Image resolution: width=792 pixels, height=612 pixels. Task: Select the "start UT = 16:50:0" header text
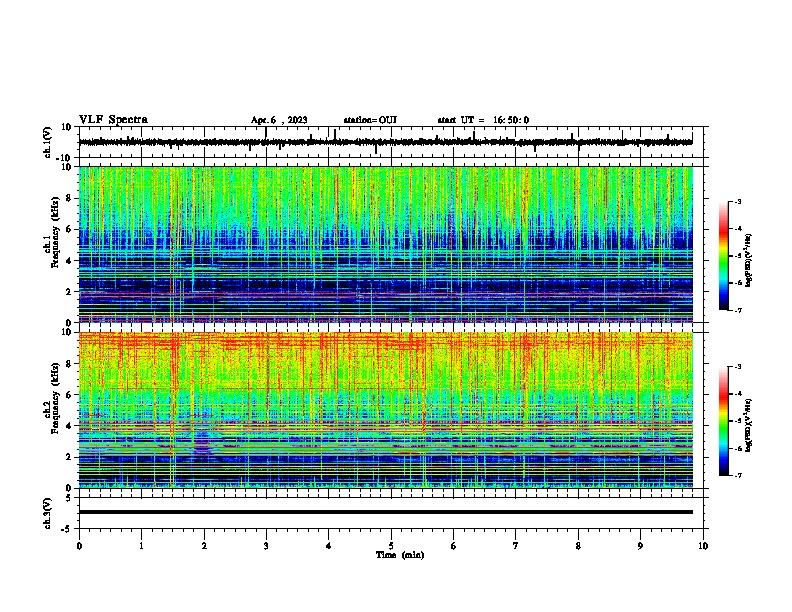(x=483, y=120)
